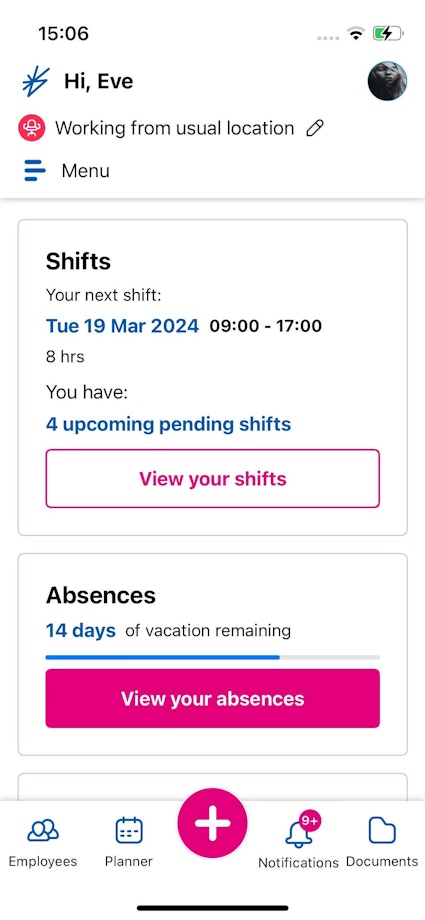425x920 pixels.
Task: Open 4 upcoming pending shifts link
Action: point(168,424)
